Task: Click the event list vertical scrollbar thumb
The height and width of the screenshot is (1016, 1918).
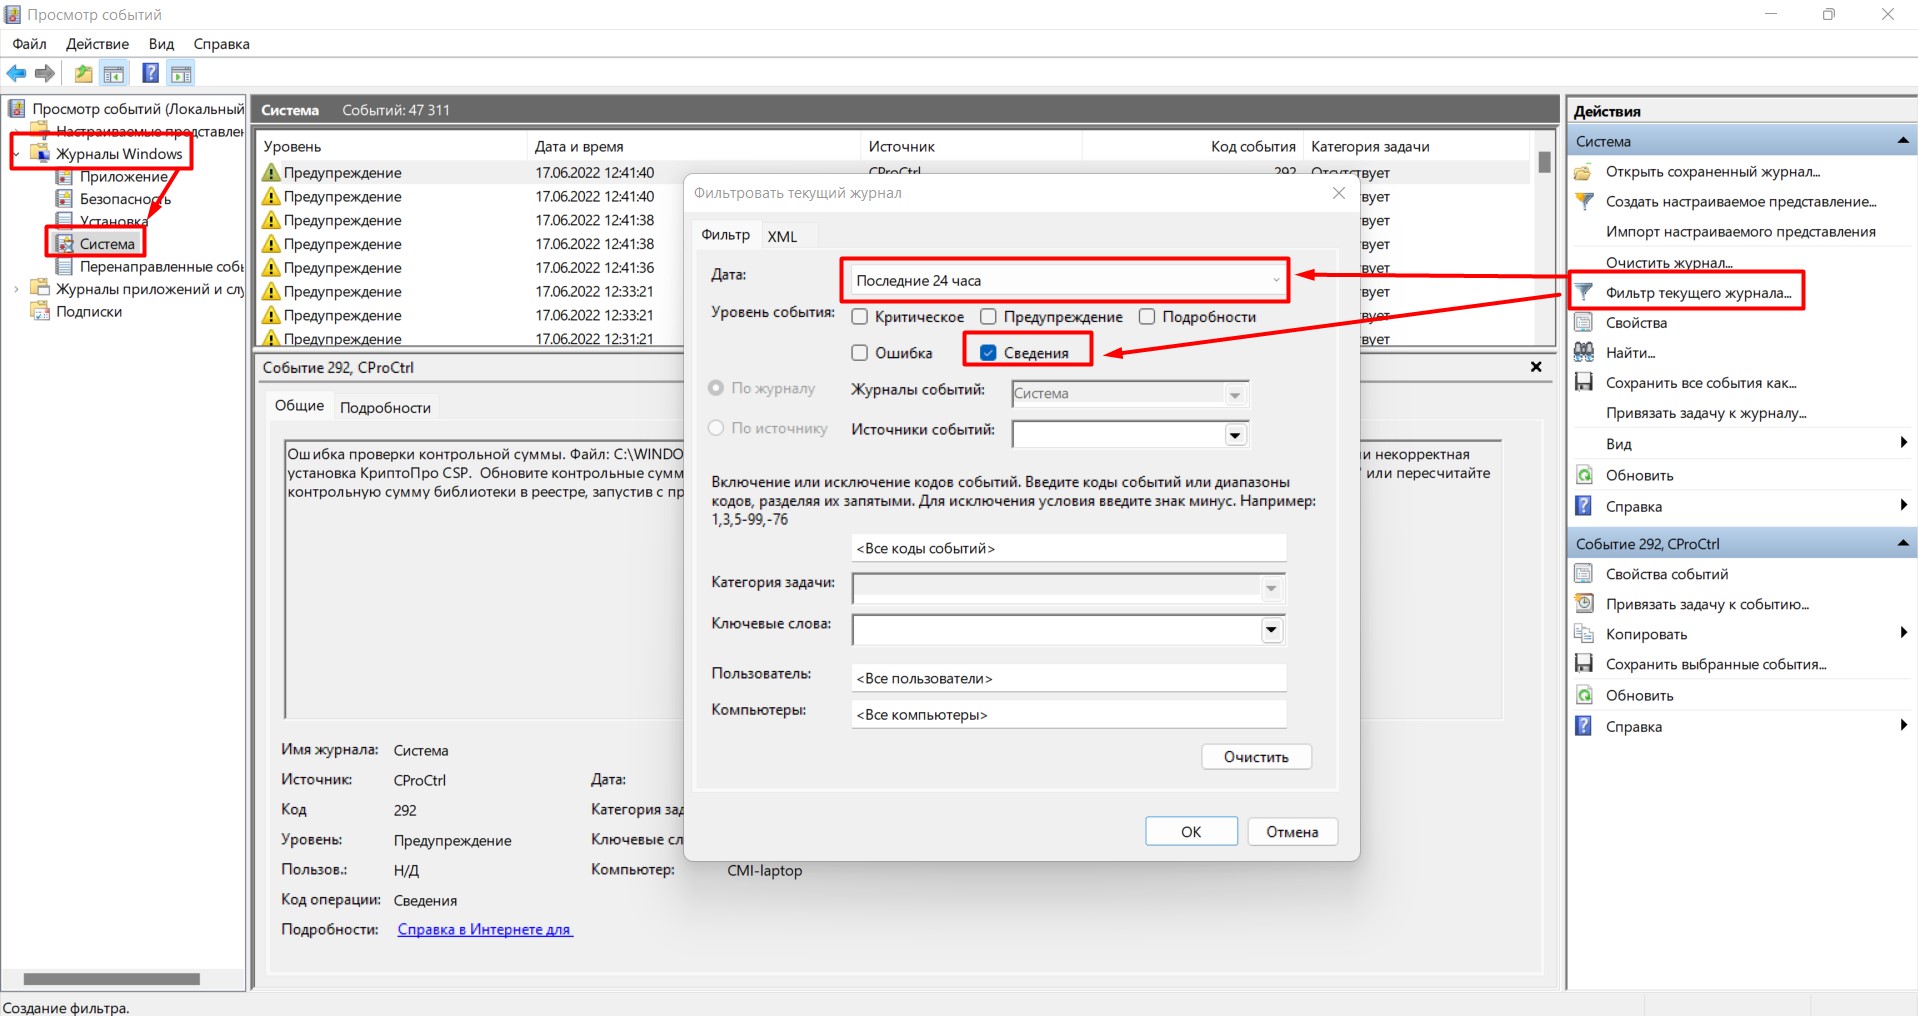Action: pyautogui.click(x=1544, y=161)
